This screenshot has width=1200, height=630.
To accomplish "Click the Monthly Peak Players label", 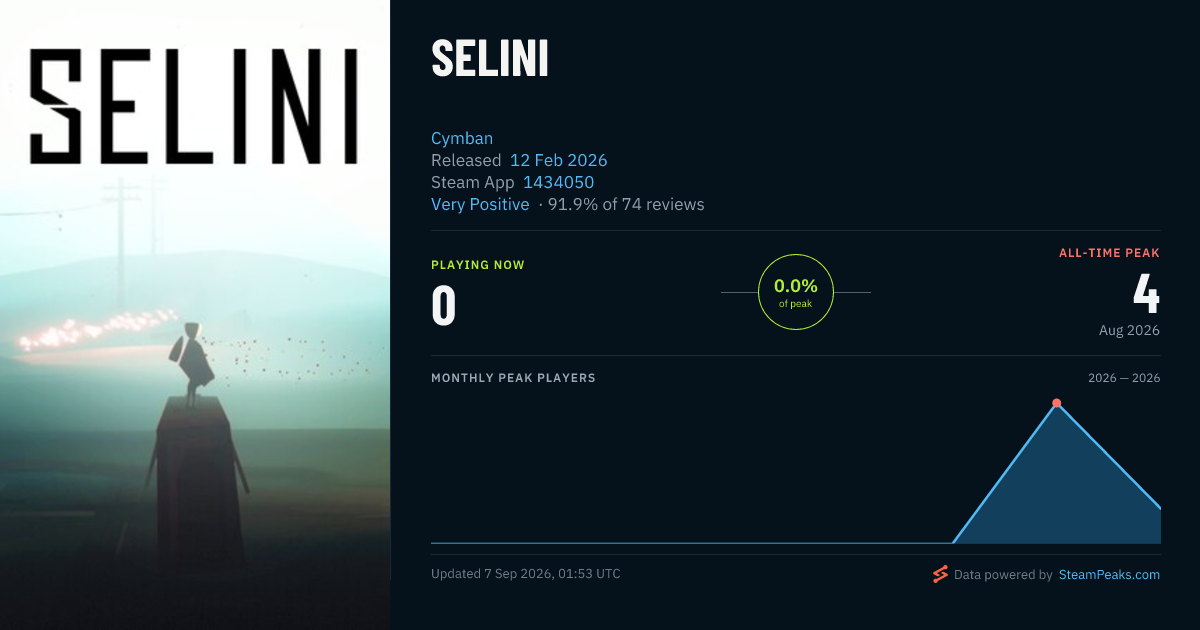I will tap(513, 378).
